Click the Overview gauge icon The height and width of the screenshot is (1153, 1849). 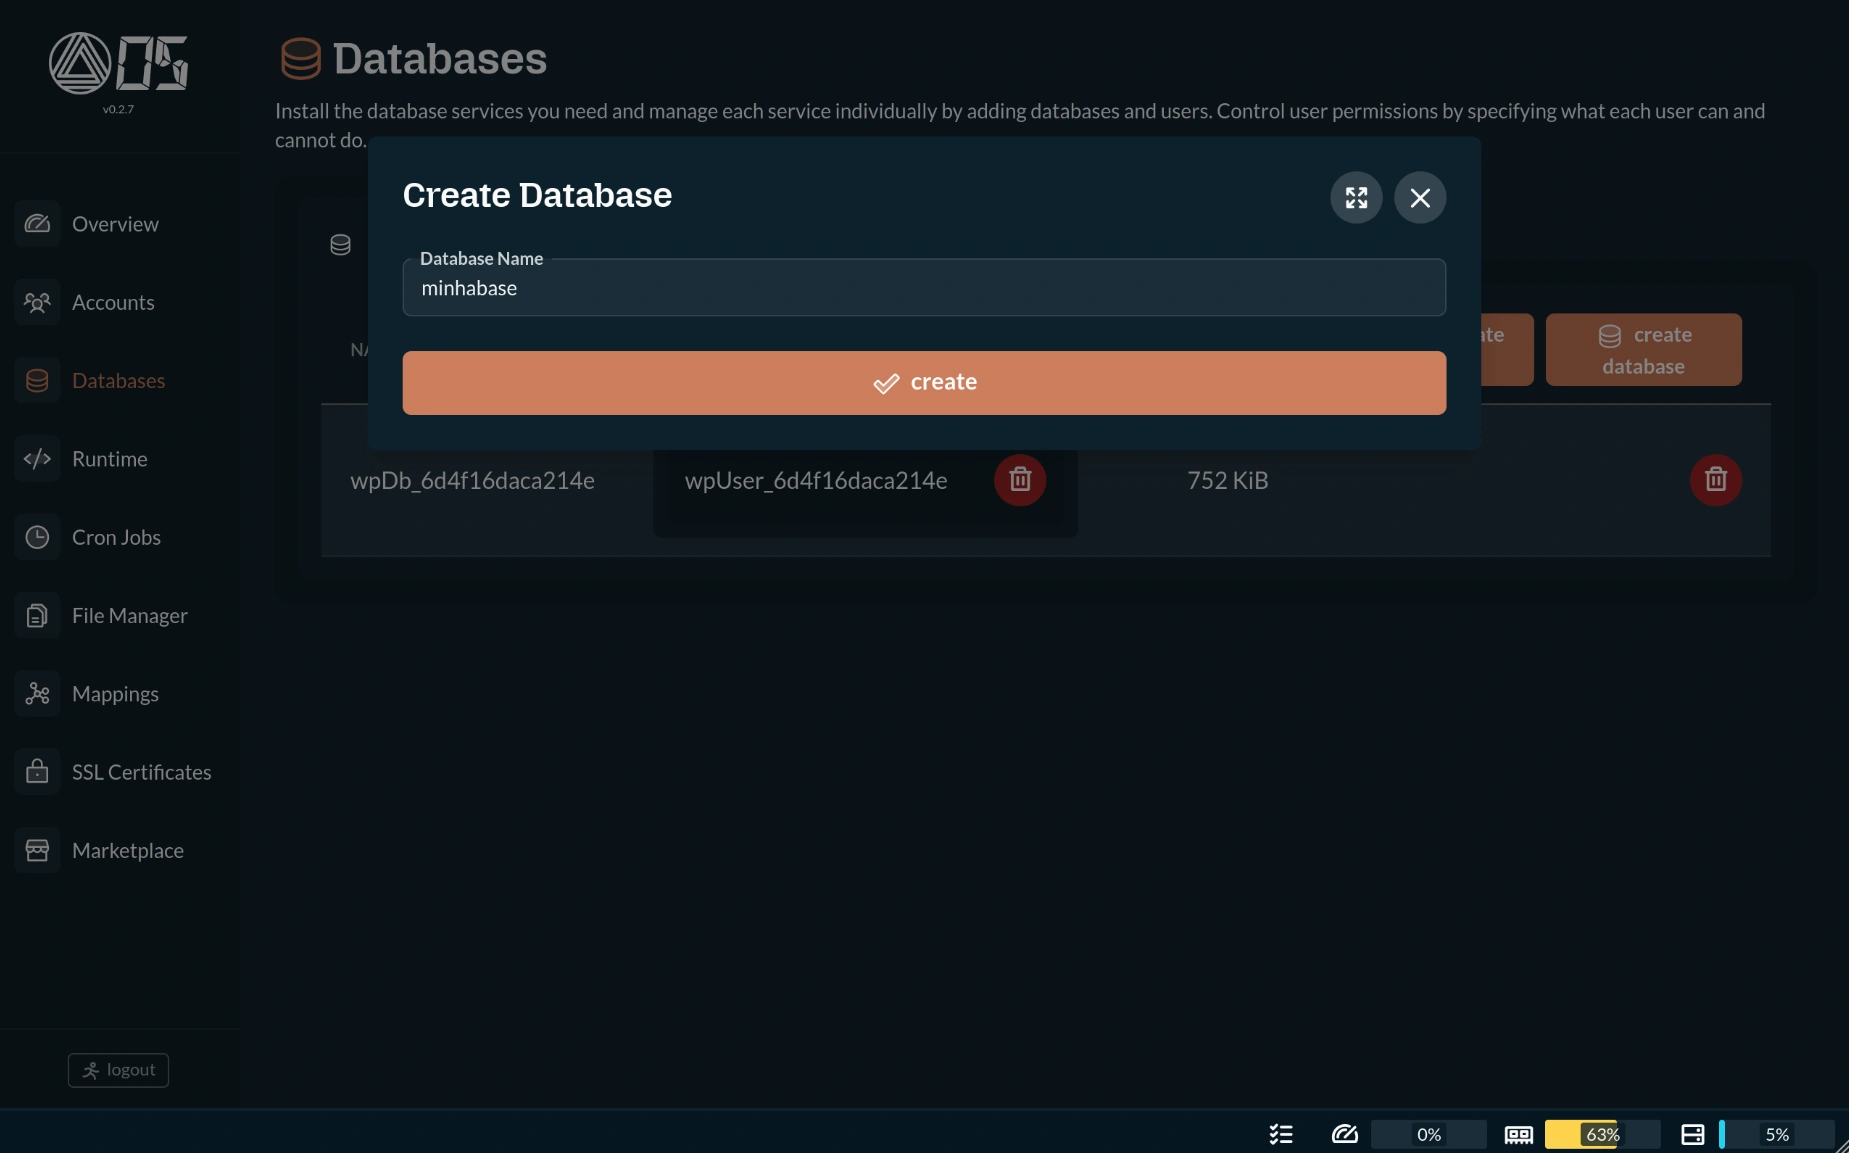[37, 224]
